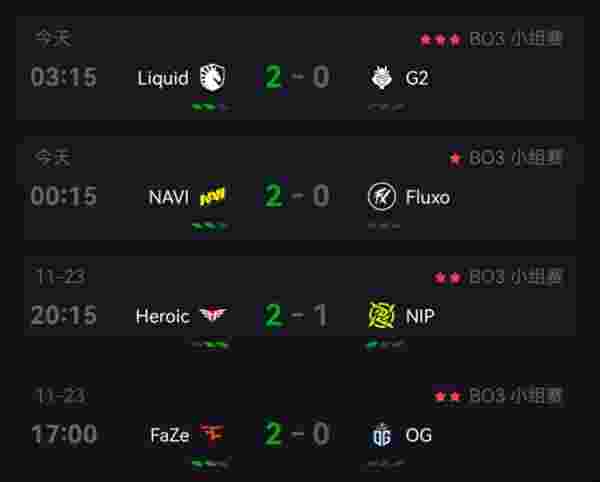
Task: Click the FaZe red logo icon
Action: [211, 434]
